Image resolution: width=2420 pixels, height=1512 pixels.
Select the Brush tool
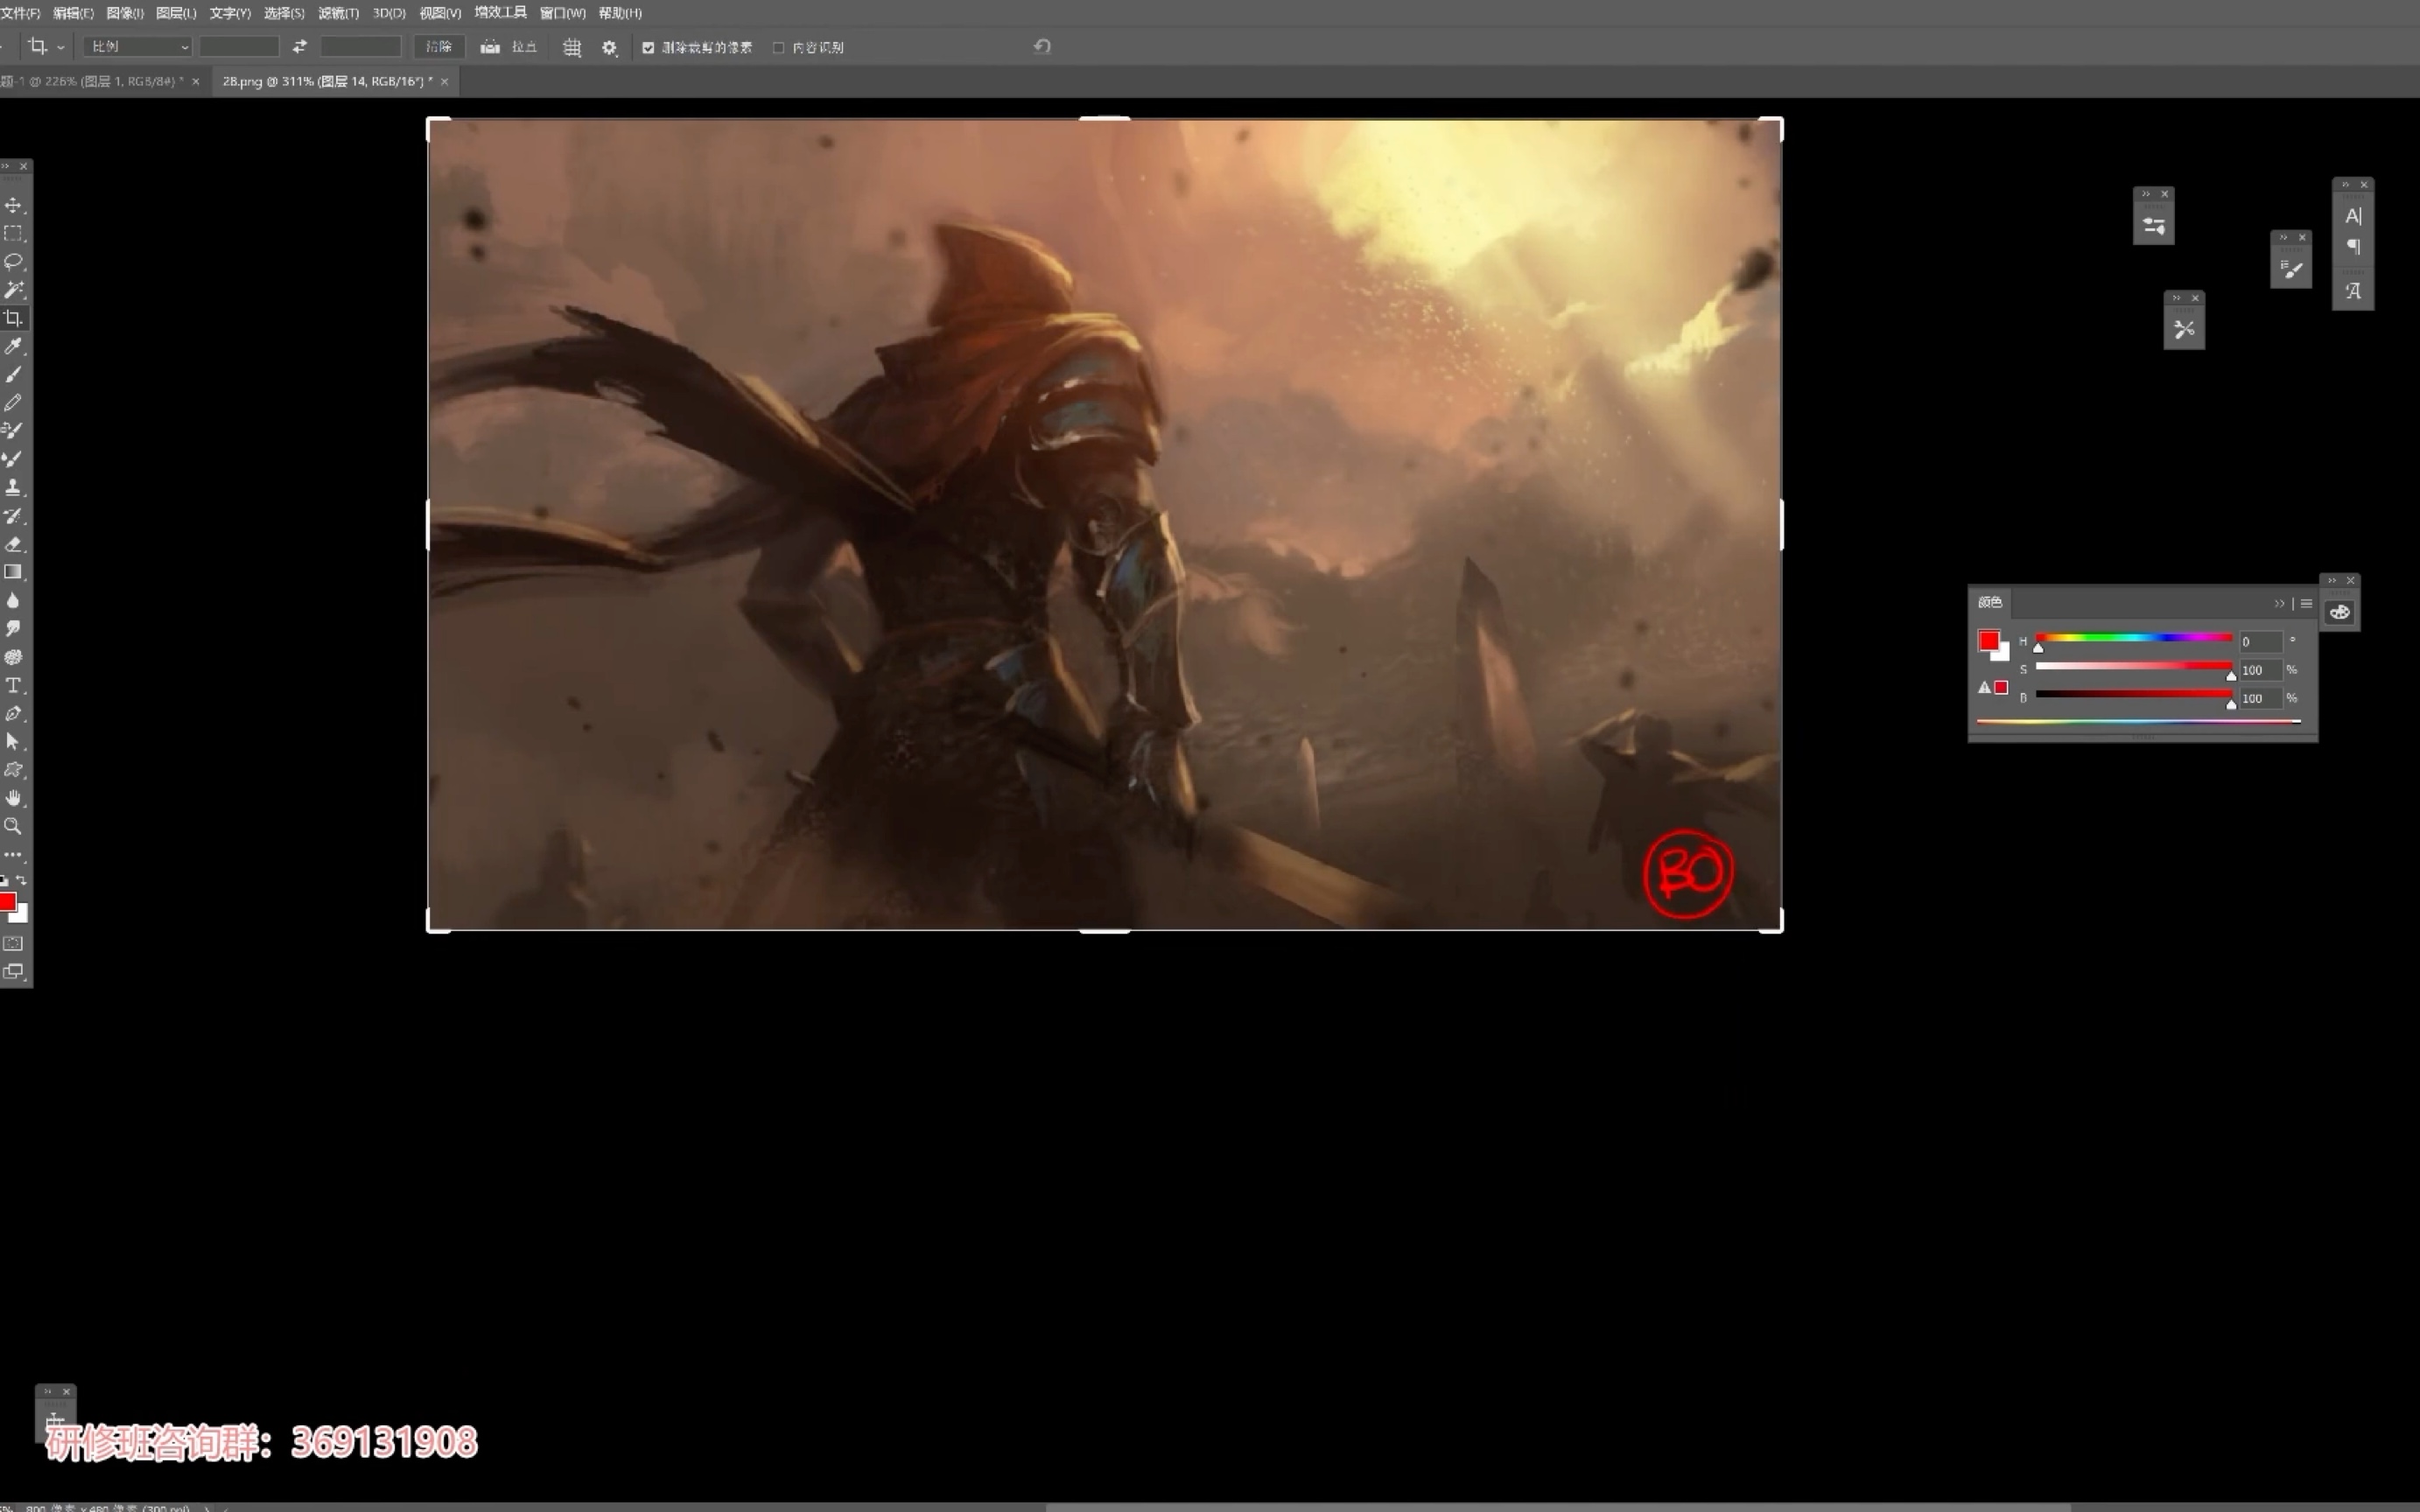(13, 374)
